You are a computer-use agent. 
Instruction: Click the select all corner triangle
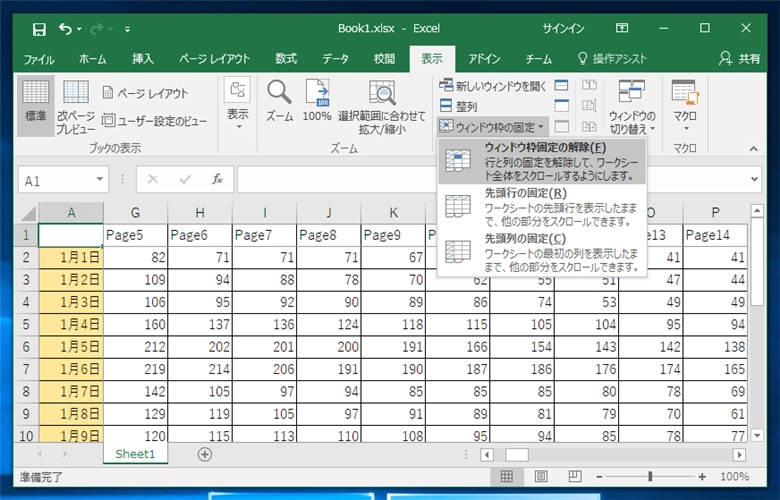point(28,213)
